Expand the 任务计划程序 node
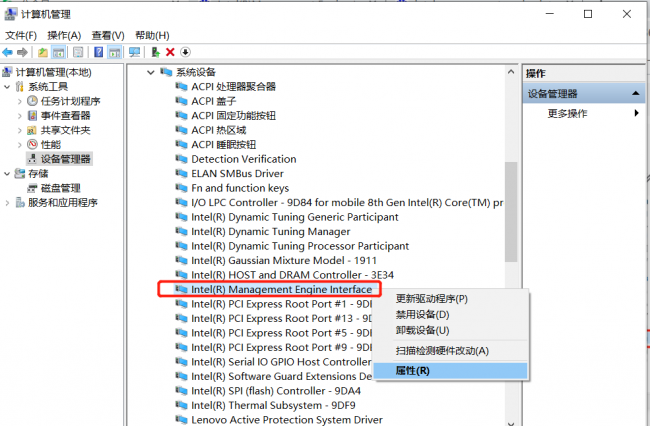 [x=19, y=101]
